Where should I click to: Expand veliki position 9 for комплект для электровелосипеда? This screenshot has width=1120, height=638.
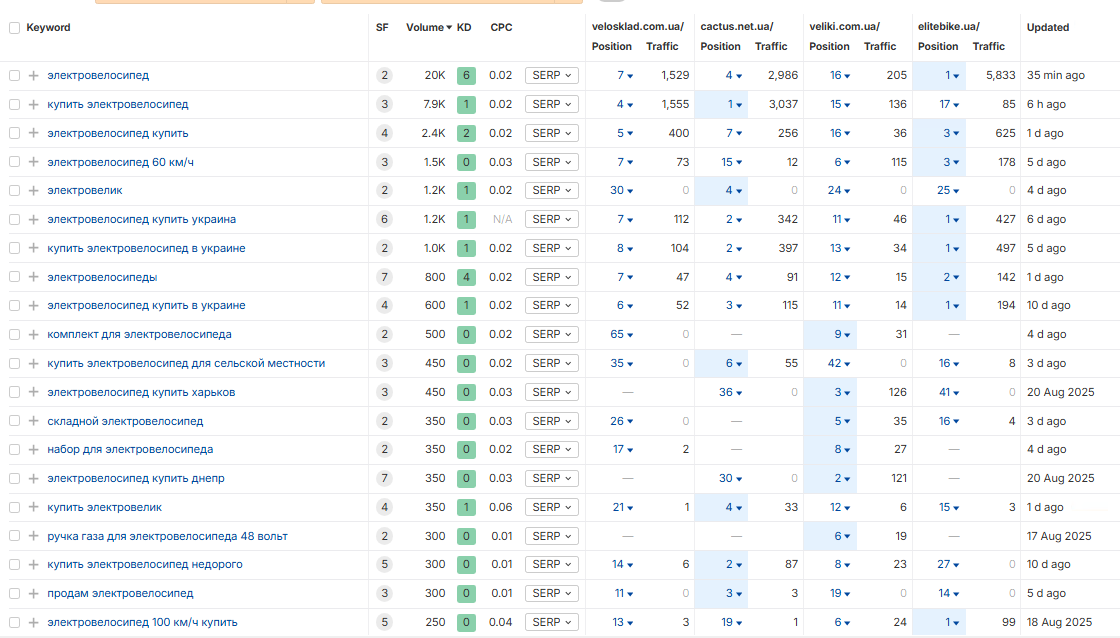click(842, 334)
